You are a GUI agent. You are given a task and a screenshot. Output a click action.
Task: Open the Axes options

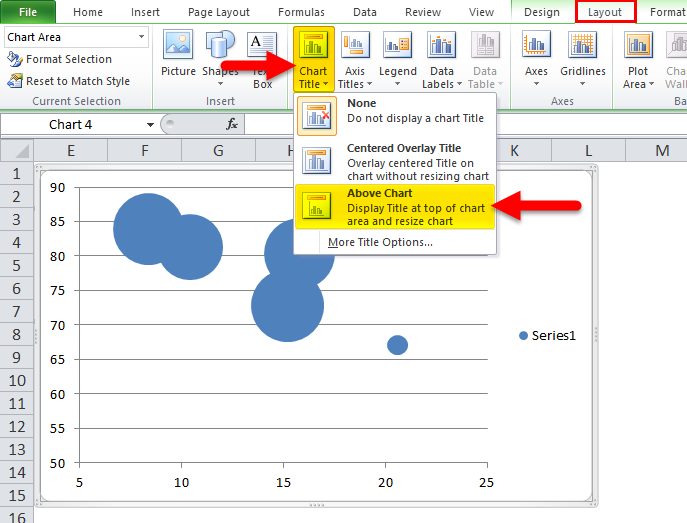[536, 57]
